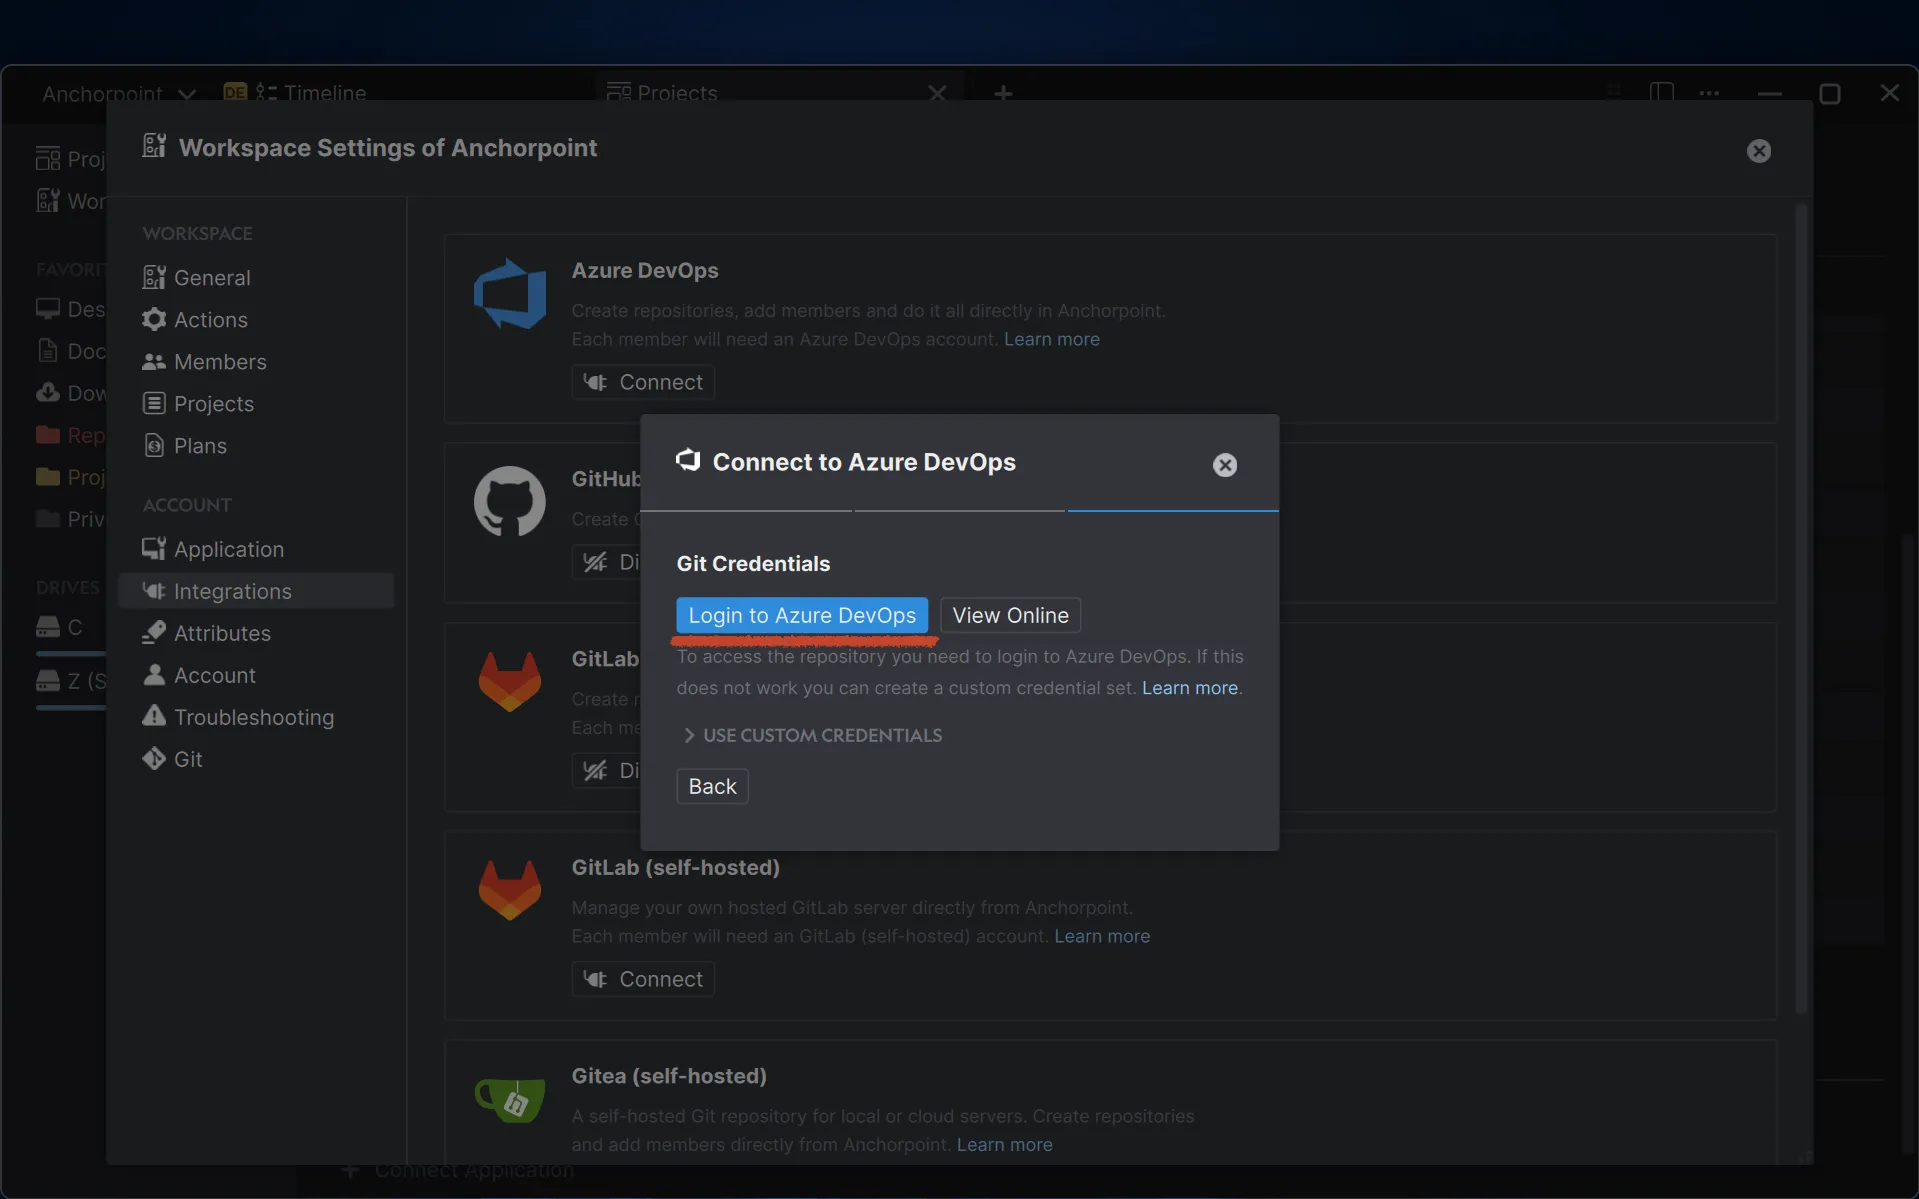
Task: Toggle the split view panel icon
Action: 1661,93
